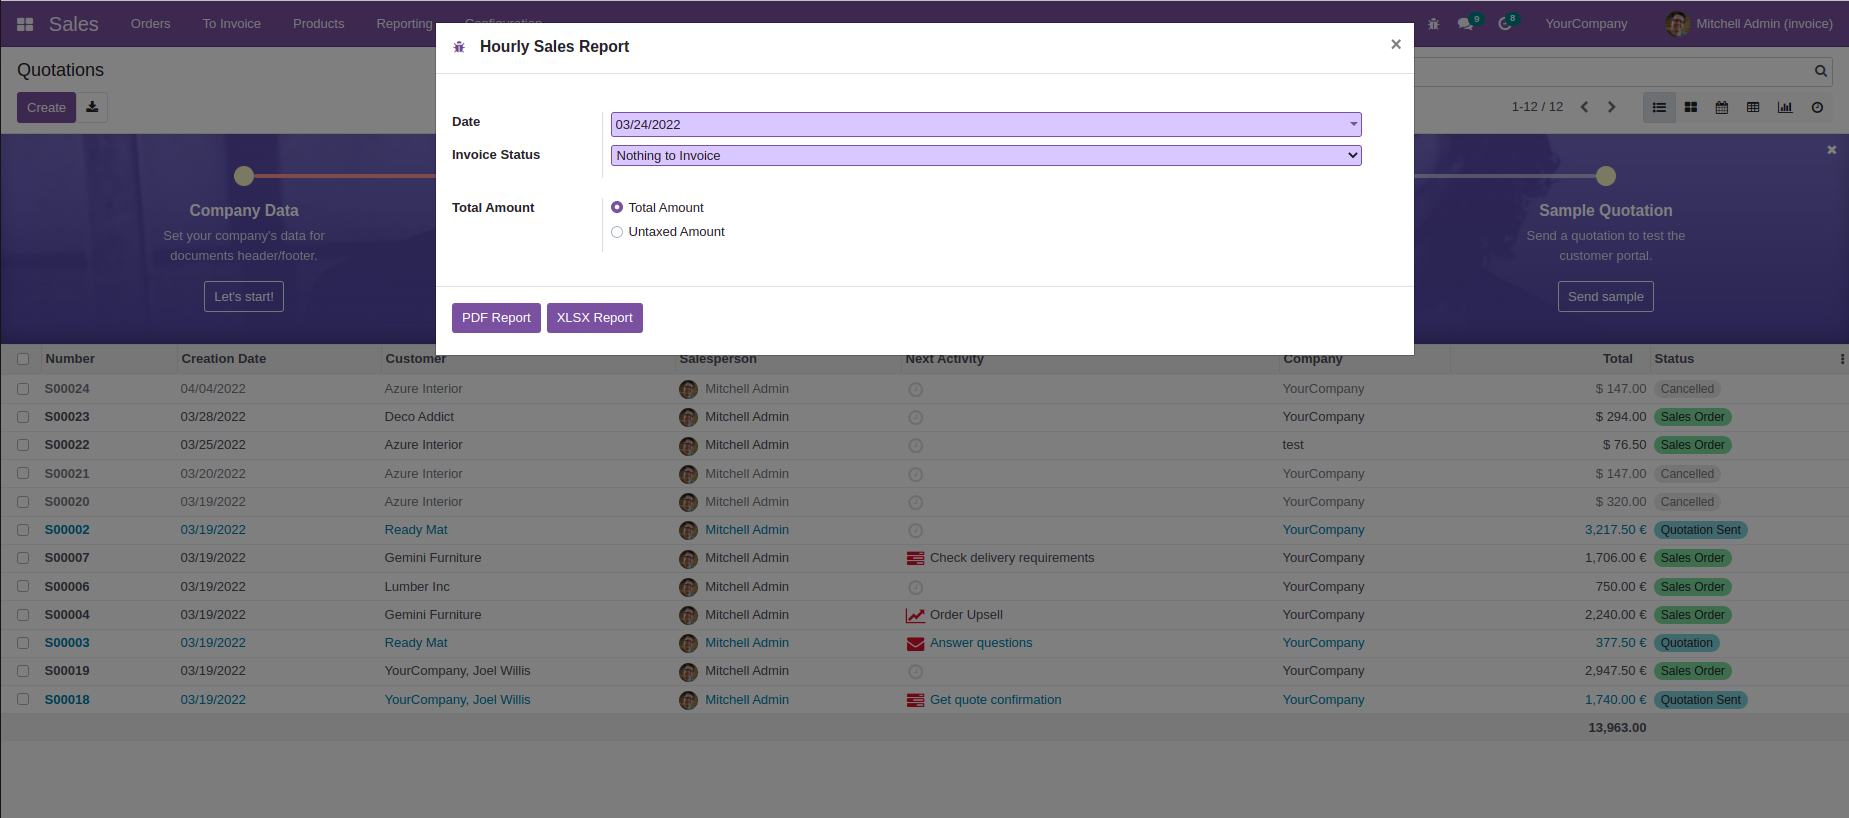The width and height of the screenshot is (1849, 818).
Task: Switch to Kanban view icon
Action: click(x=1691, y=107)
